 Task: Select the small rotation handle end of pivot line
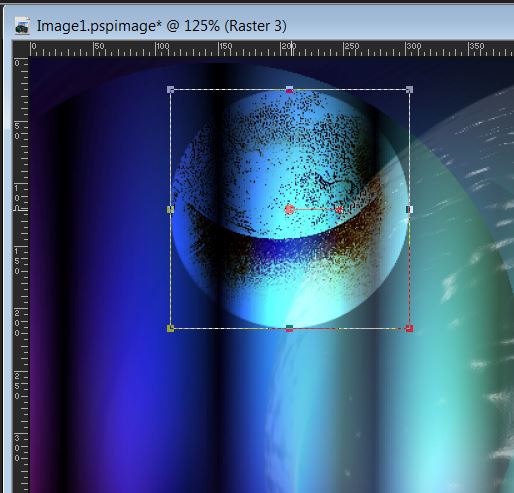tap(340, 210)
